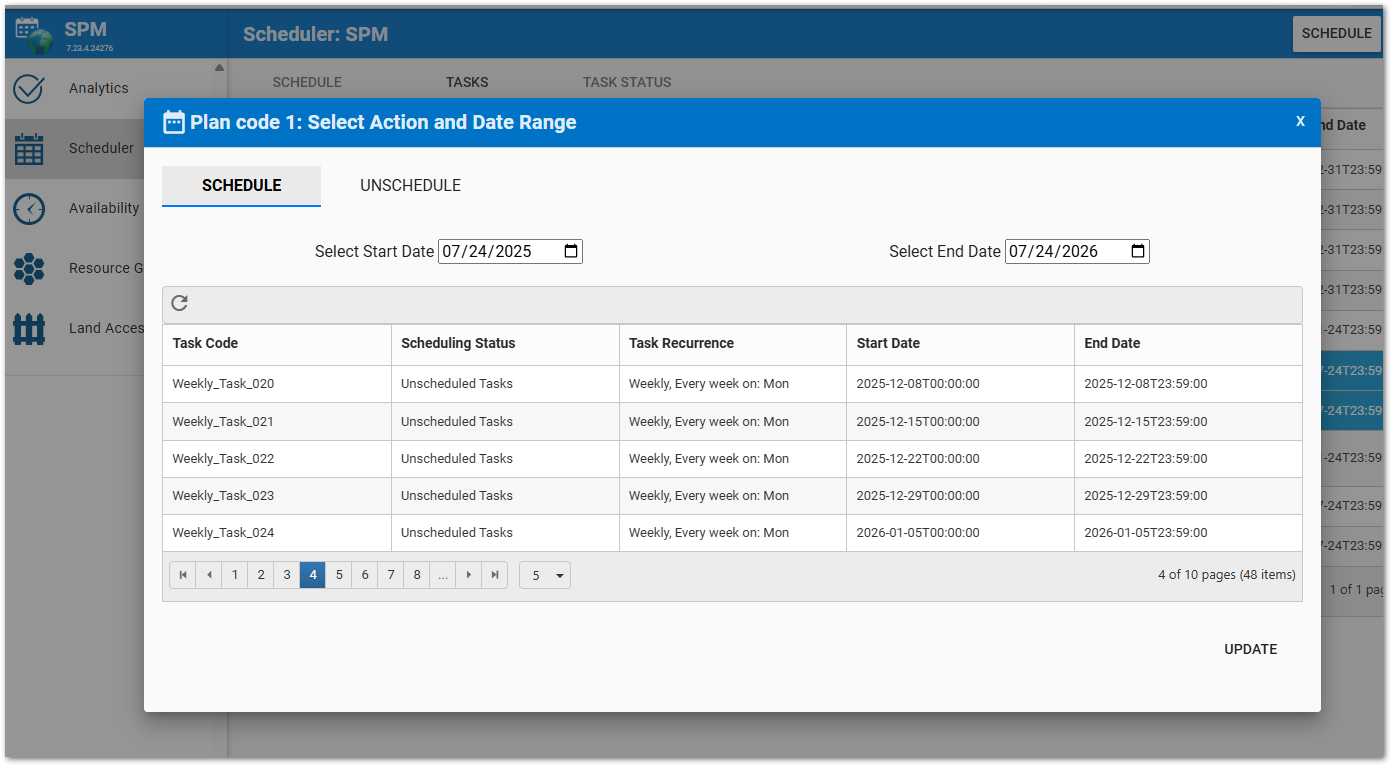Open the End Date calendar picker icon
The height and width of the screenshot is (766, 1392).
point(1138,252)
